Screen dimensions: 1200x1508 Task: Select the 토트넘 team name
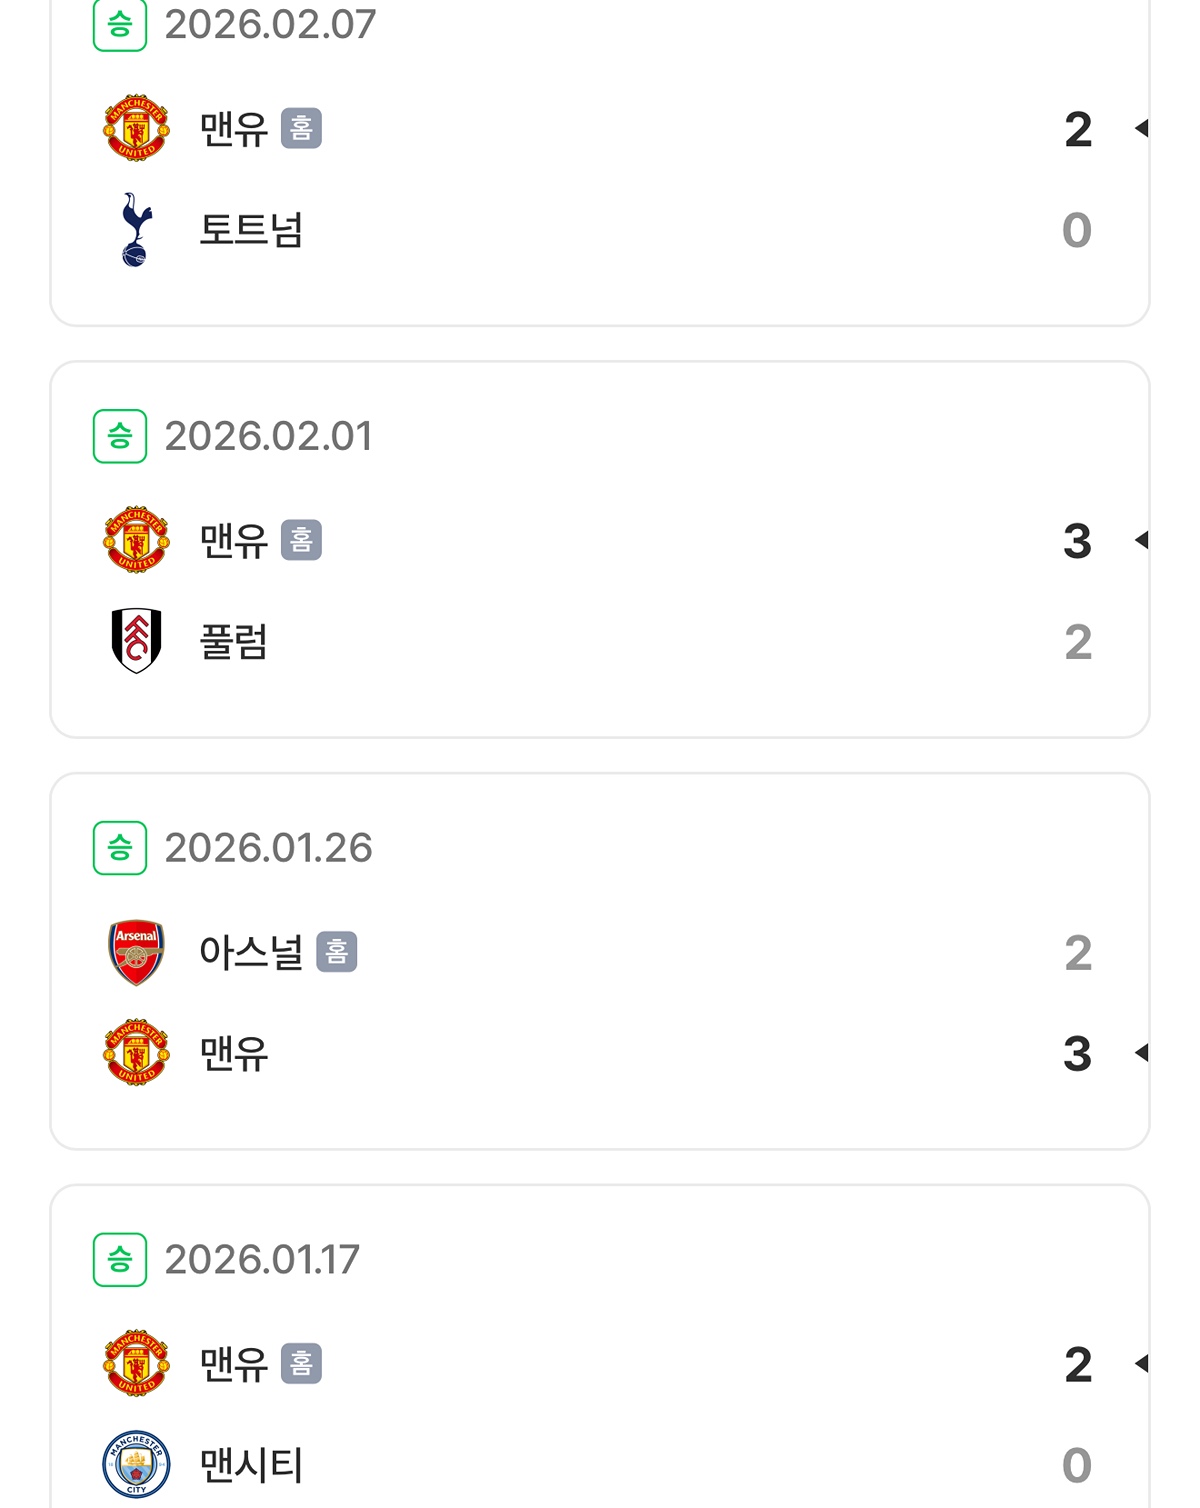tap(251, 230)
